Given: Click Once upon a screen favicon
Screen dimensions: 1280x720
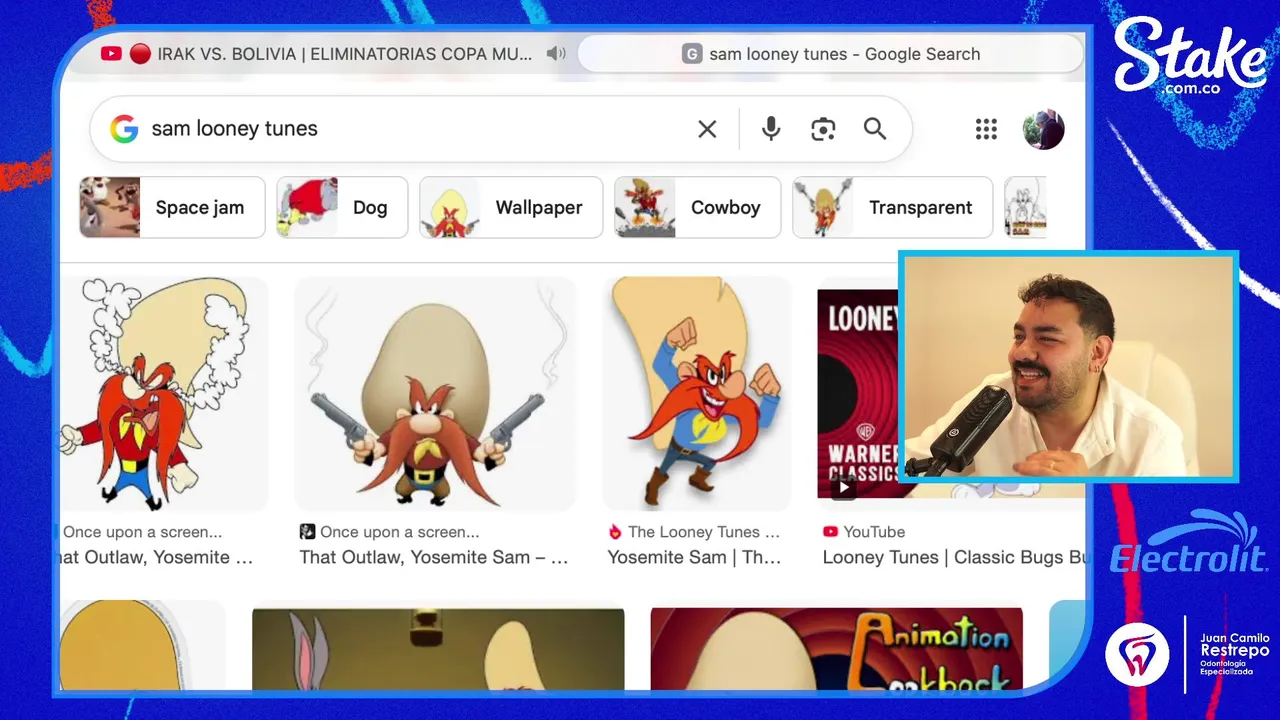Looking at the screenshot, I should pos(307,532).
